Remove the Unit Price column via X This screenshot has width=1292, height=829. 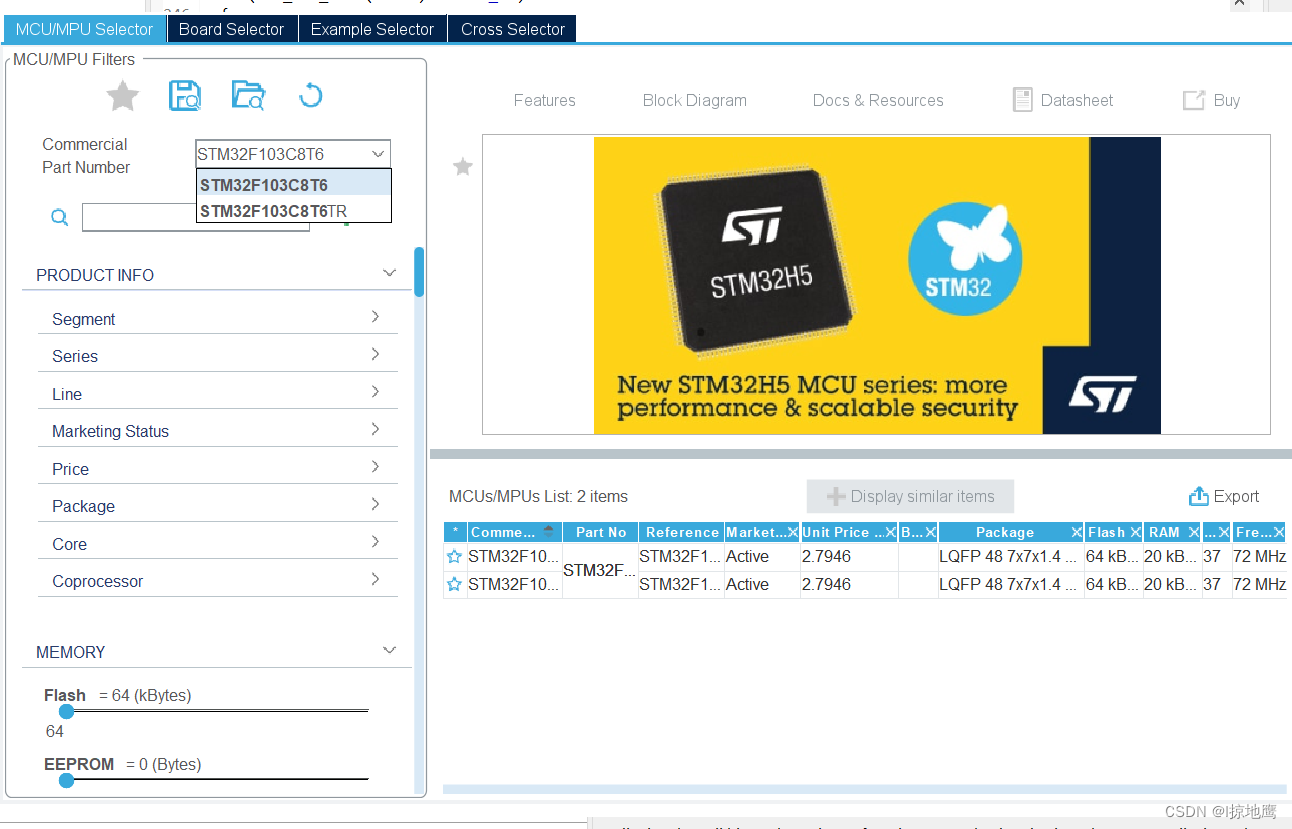tap(890, 533)
